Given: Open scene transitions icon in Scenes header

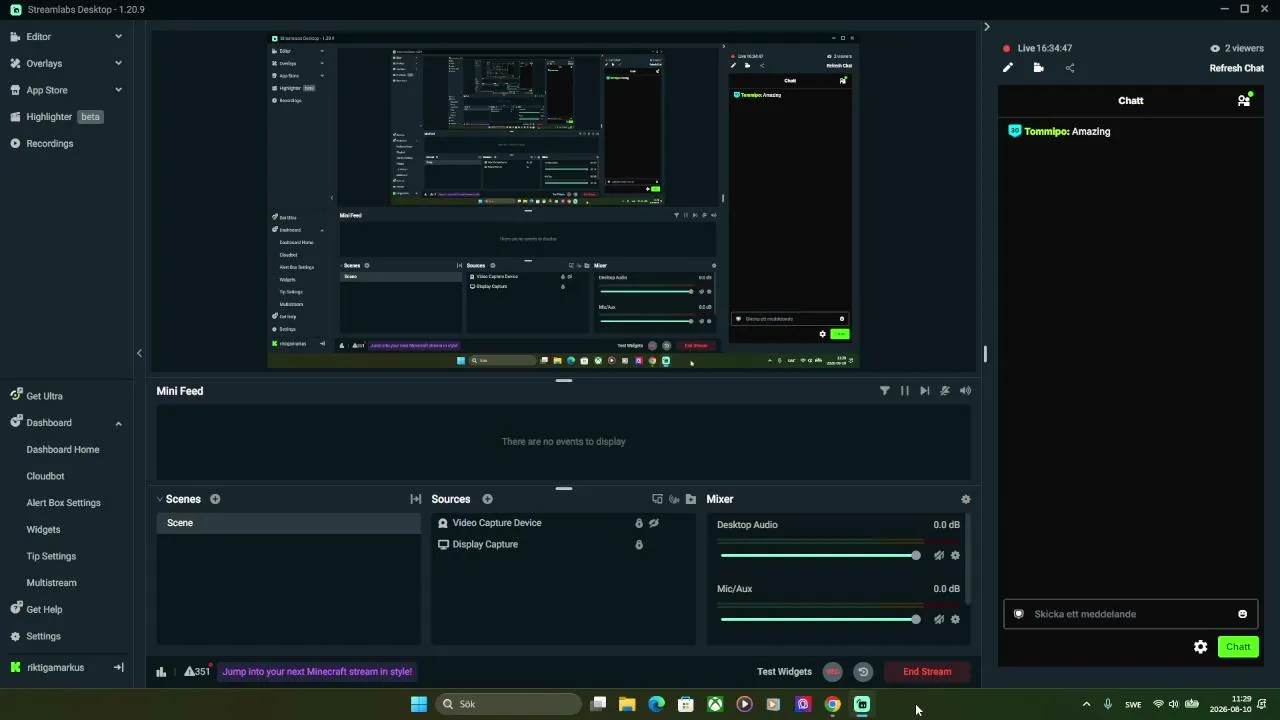Looking at the screenshot, I should [x=416, y=499].
